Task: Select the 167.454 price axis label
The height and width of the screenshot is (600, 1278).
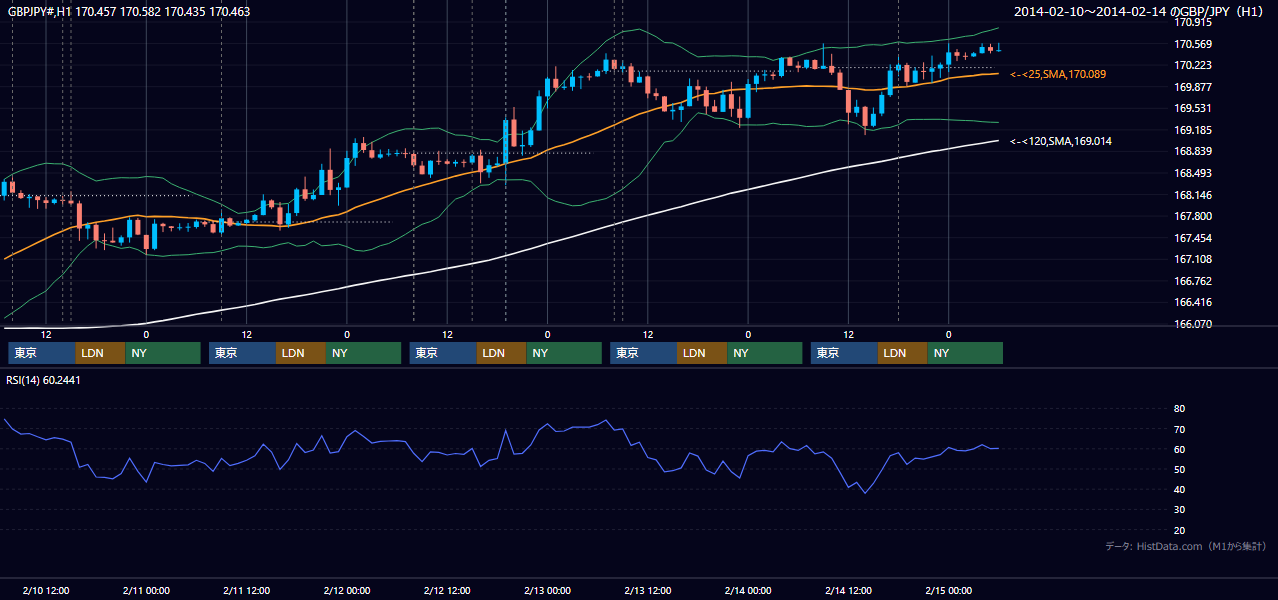Action: [1193, 238]
